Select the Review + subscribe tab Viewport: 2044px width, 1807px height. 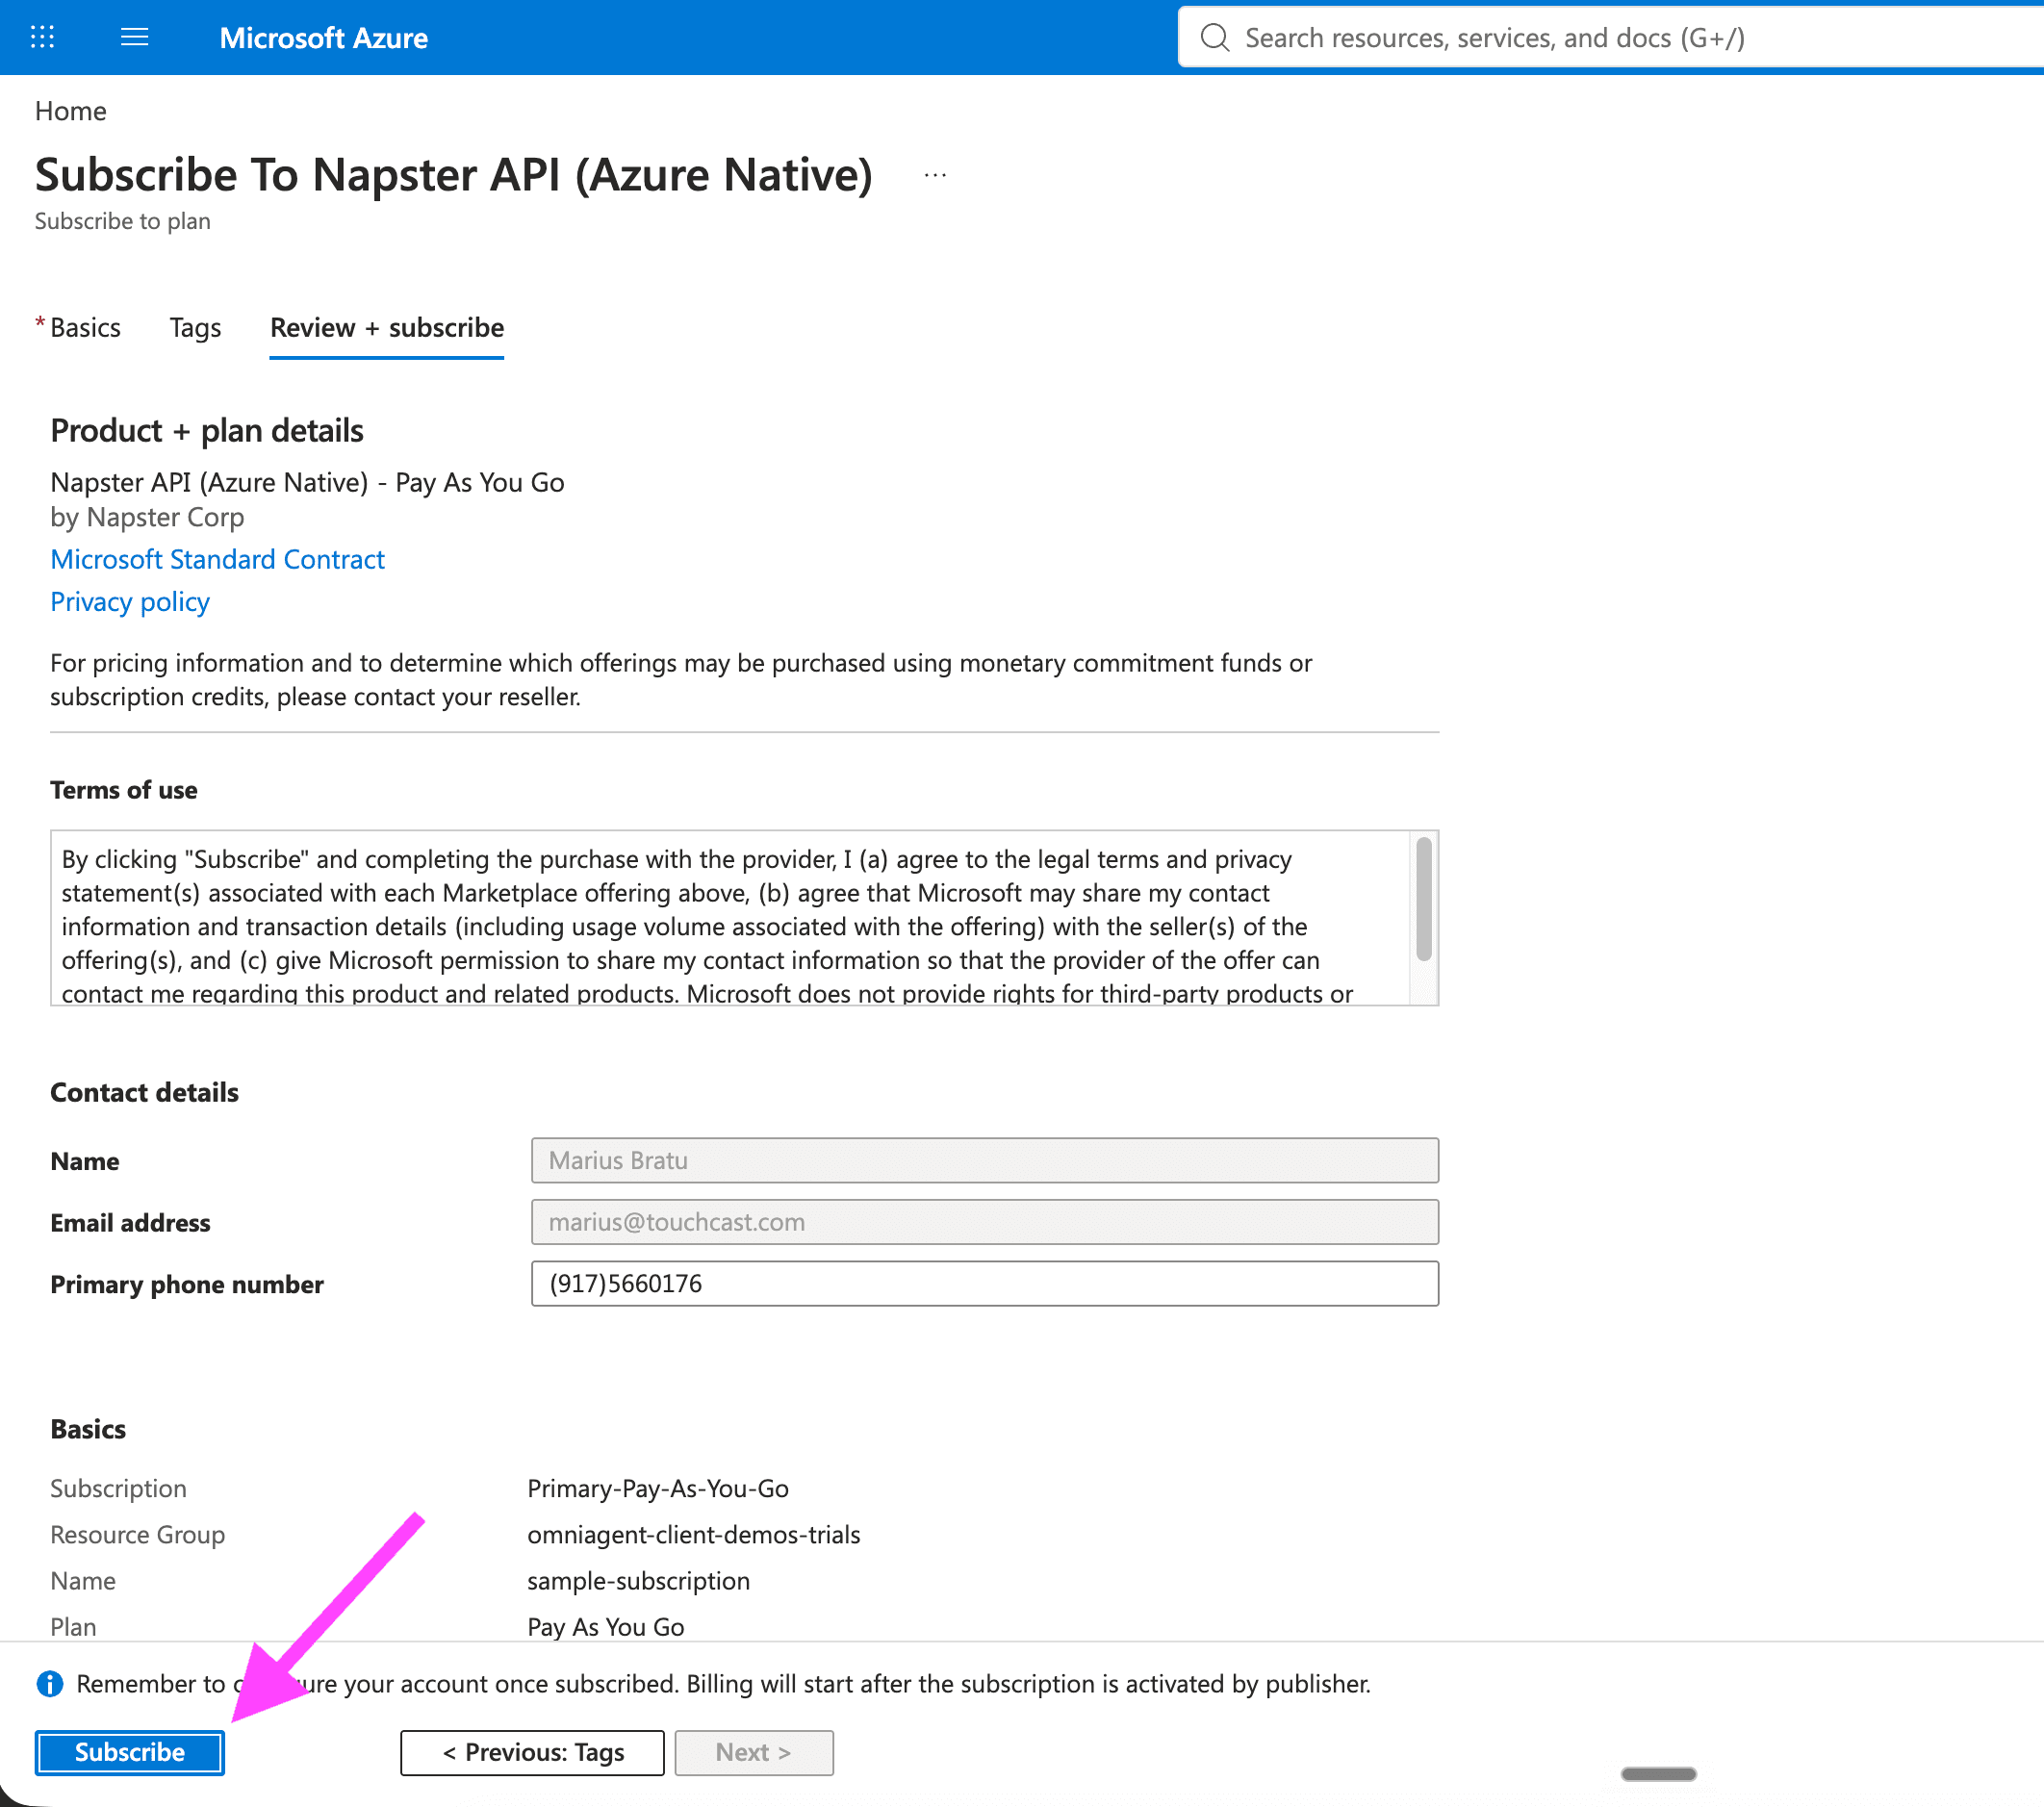pos(387,328)
